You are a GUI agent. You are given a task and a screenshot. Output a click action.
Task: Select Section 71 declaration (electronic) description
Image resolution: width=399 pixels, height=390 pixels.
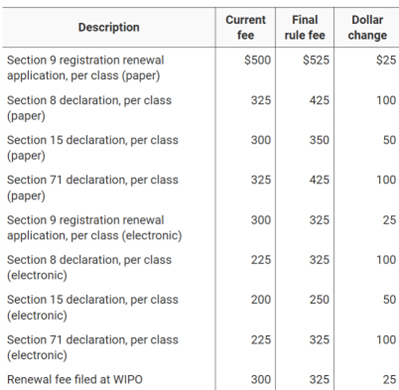(93, 347)
